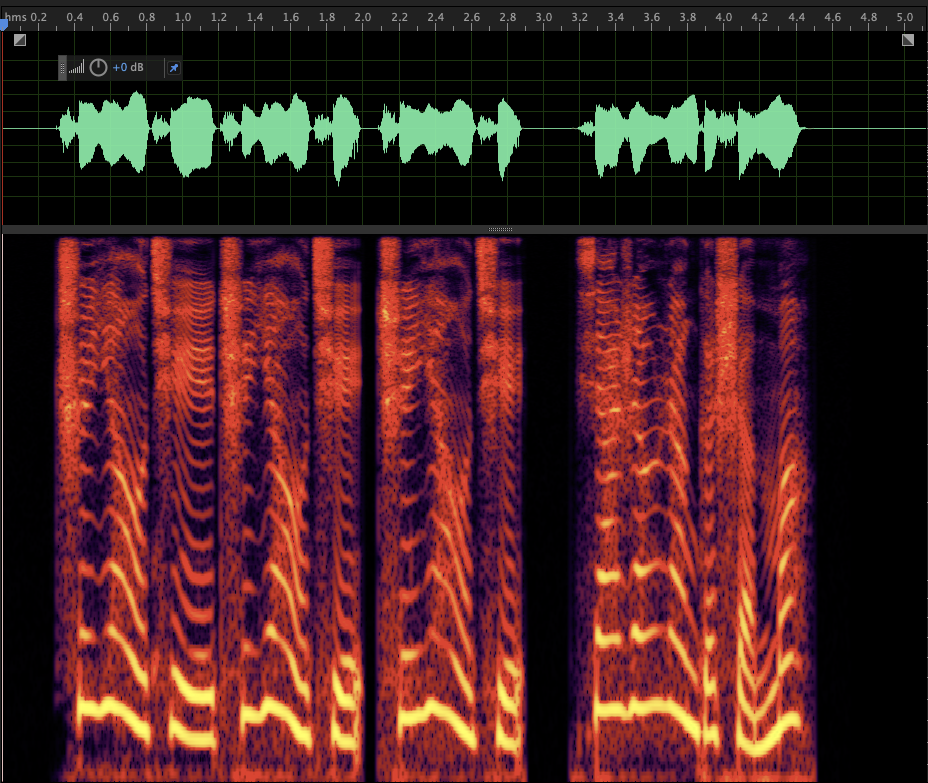Click the 4.0 mark on time ruler

(724, 17)
